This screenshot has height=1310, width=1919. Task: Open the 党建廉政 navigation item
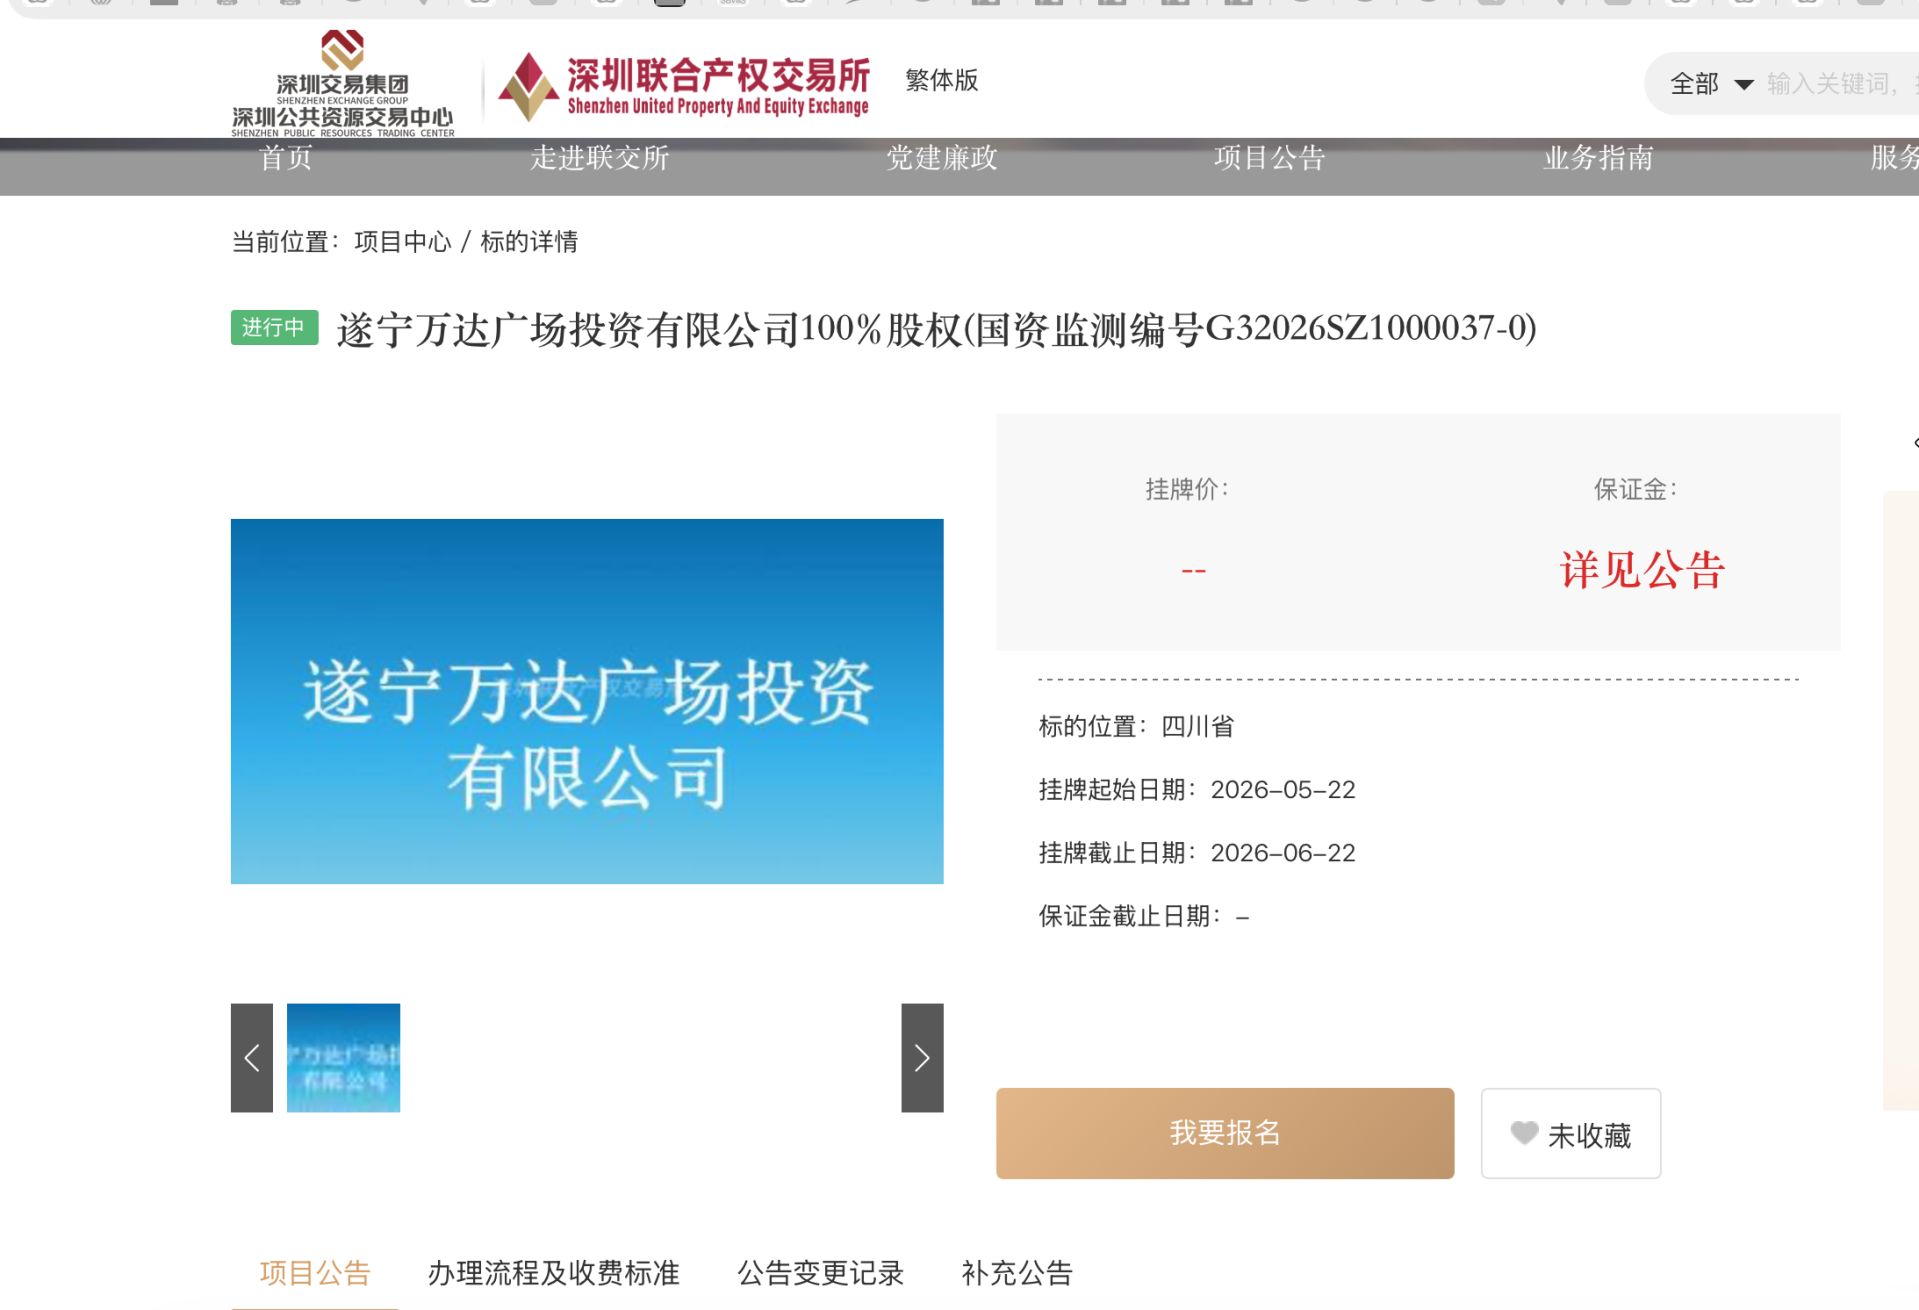click(x=941, y=158)
